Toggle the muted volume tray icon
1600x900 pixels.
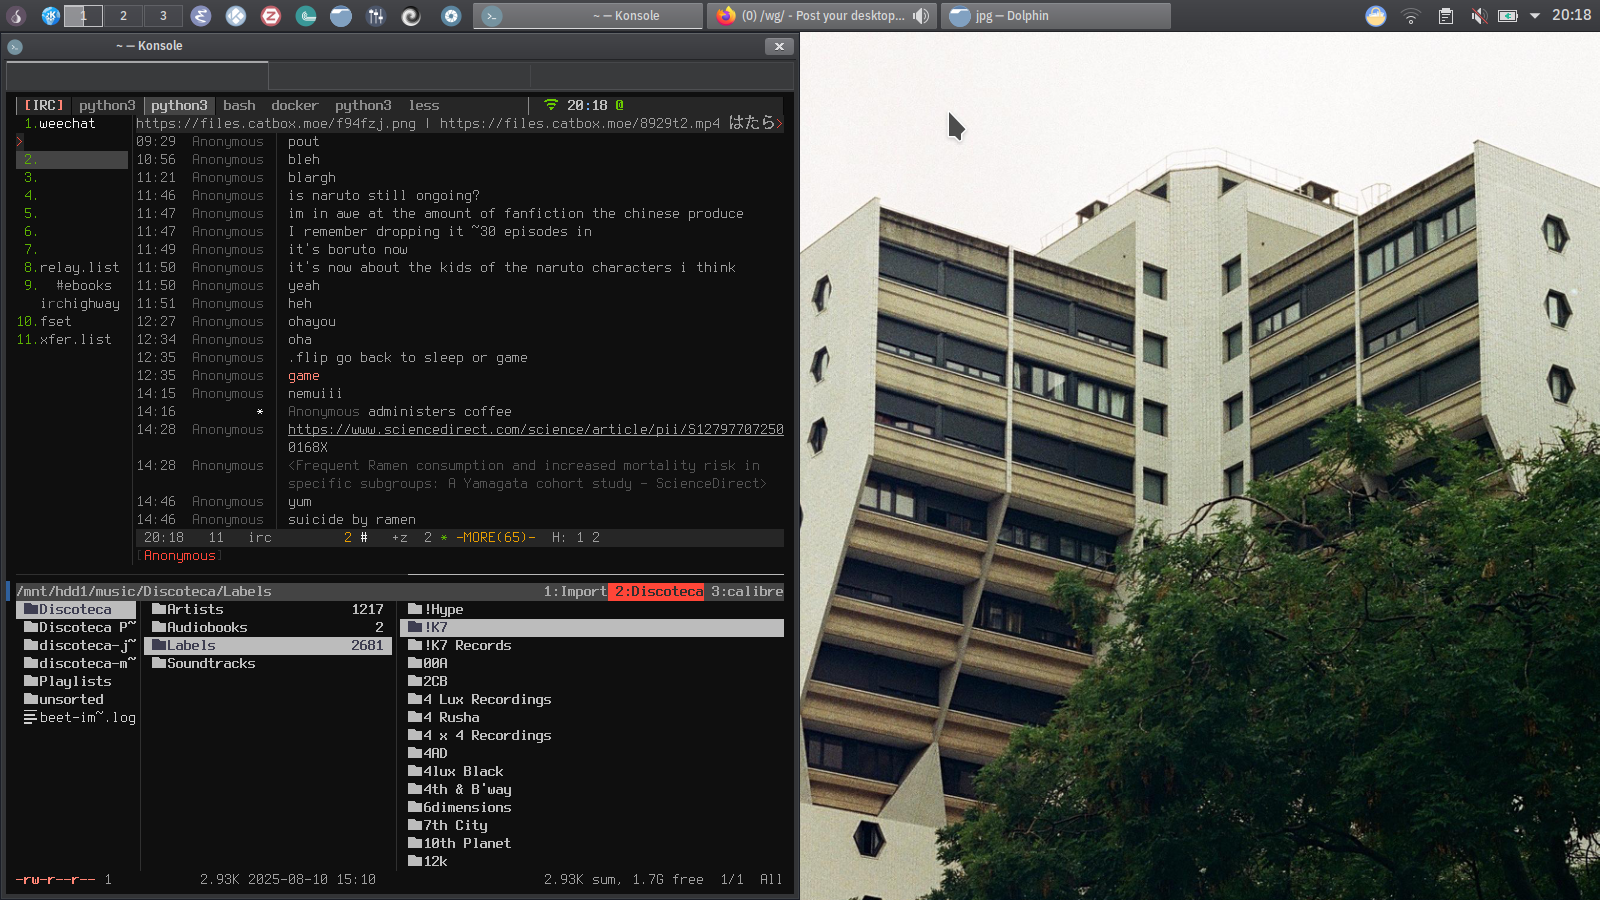[1479, 15]
